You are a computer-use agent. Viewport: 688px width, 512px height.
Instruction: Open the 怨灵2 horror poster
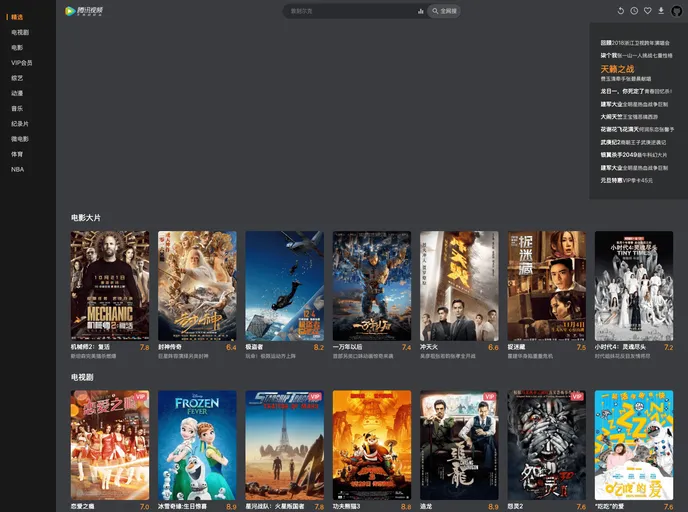coord(546,445)
